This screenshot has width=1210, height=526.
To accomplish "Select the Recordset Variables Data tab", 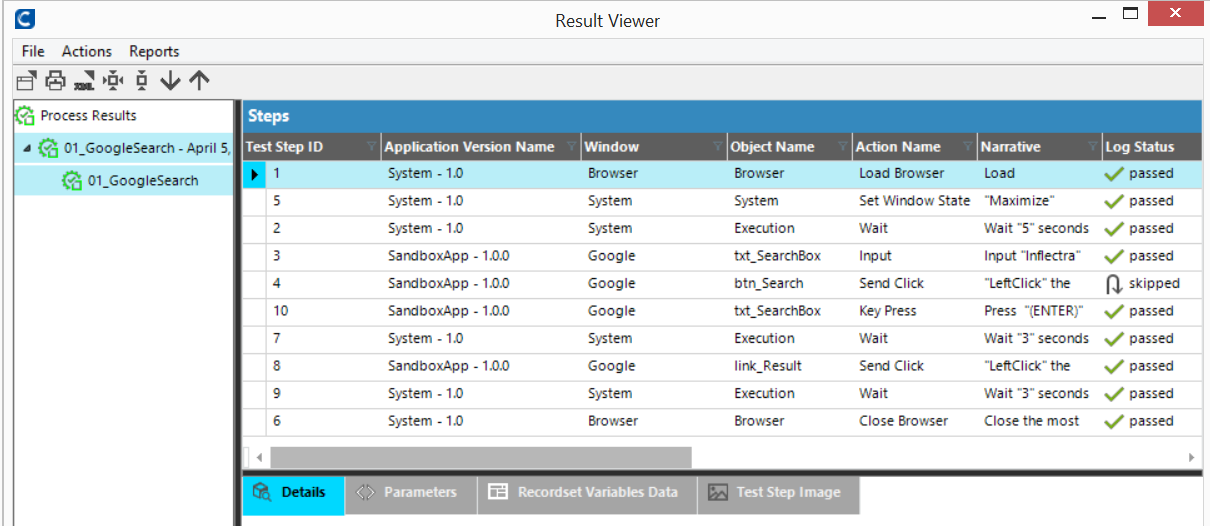I will [586, 492].
